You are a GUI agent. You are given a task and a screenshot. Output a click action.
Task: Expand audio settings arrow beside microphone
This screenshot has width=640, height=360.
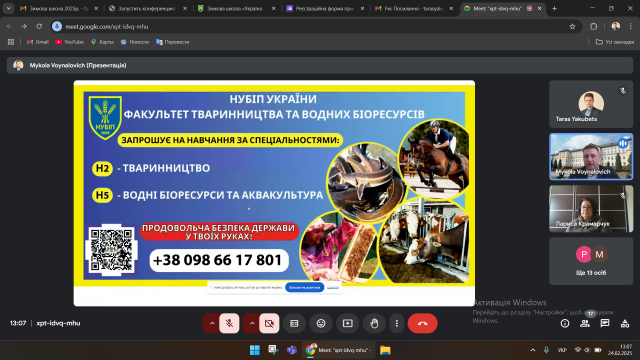(212, 323)
